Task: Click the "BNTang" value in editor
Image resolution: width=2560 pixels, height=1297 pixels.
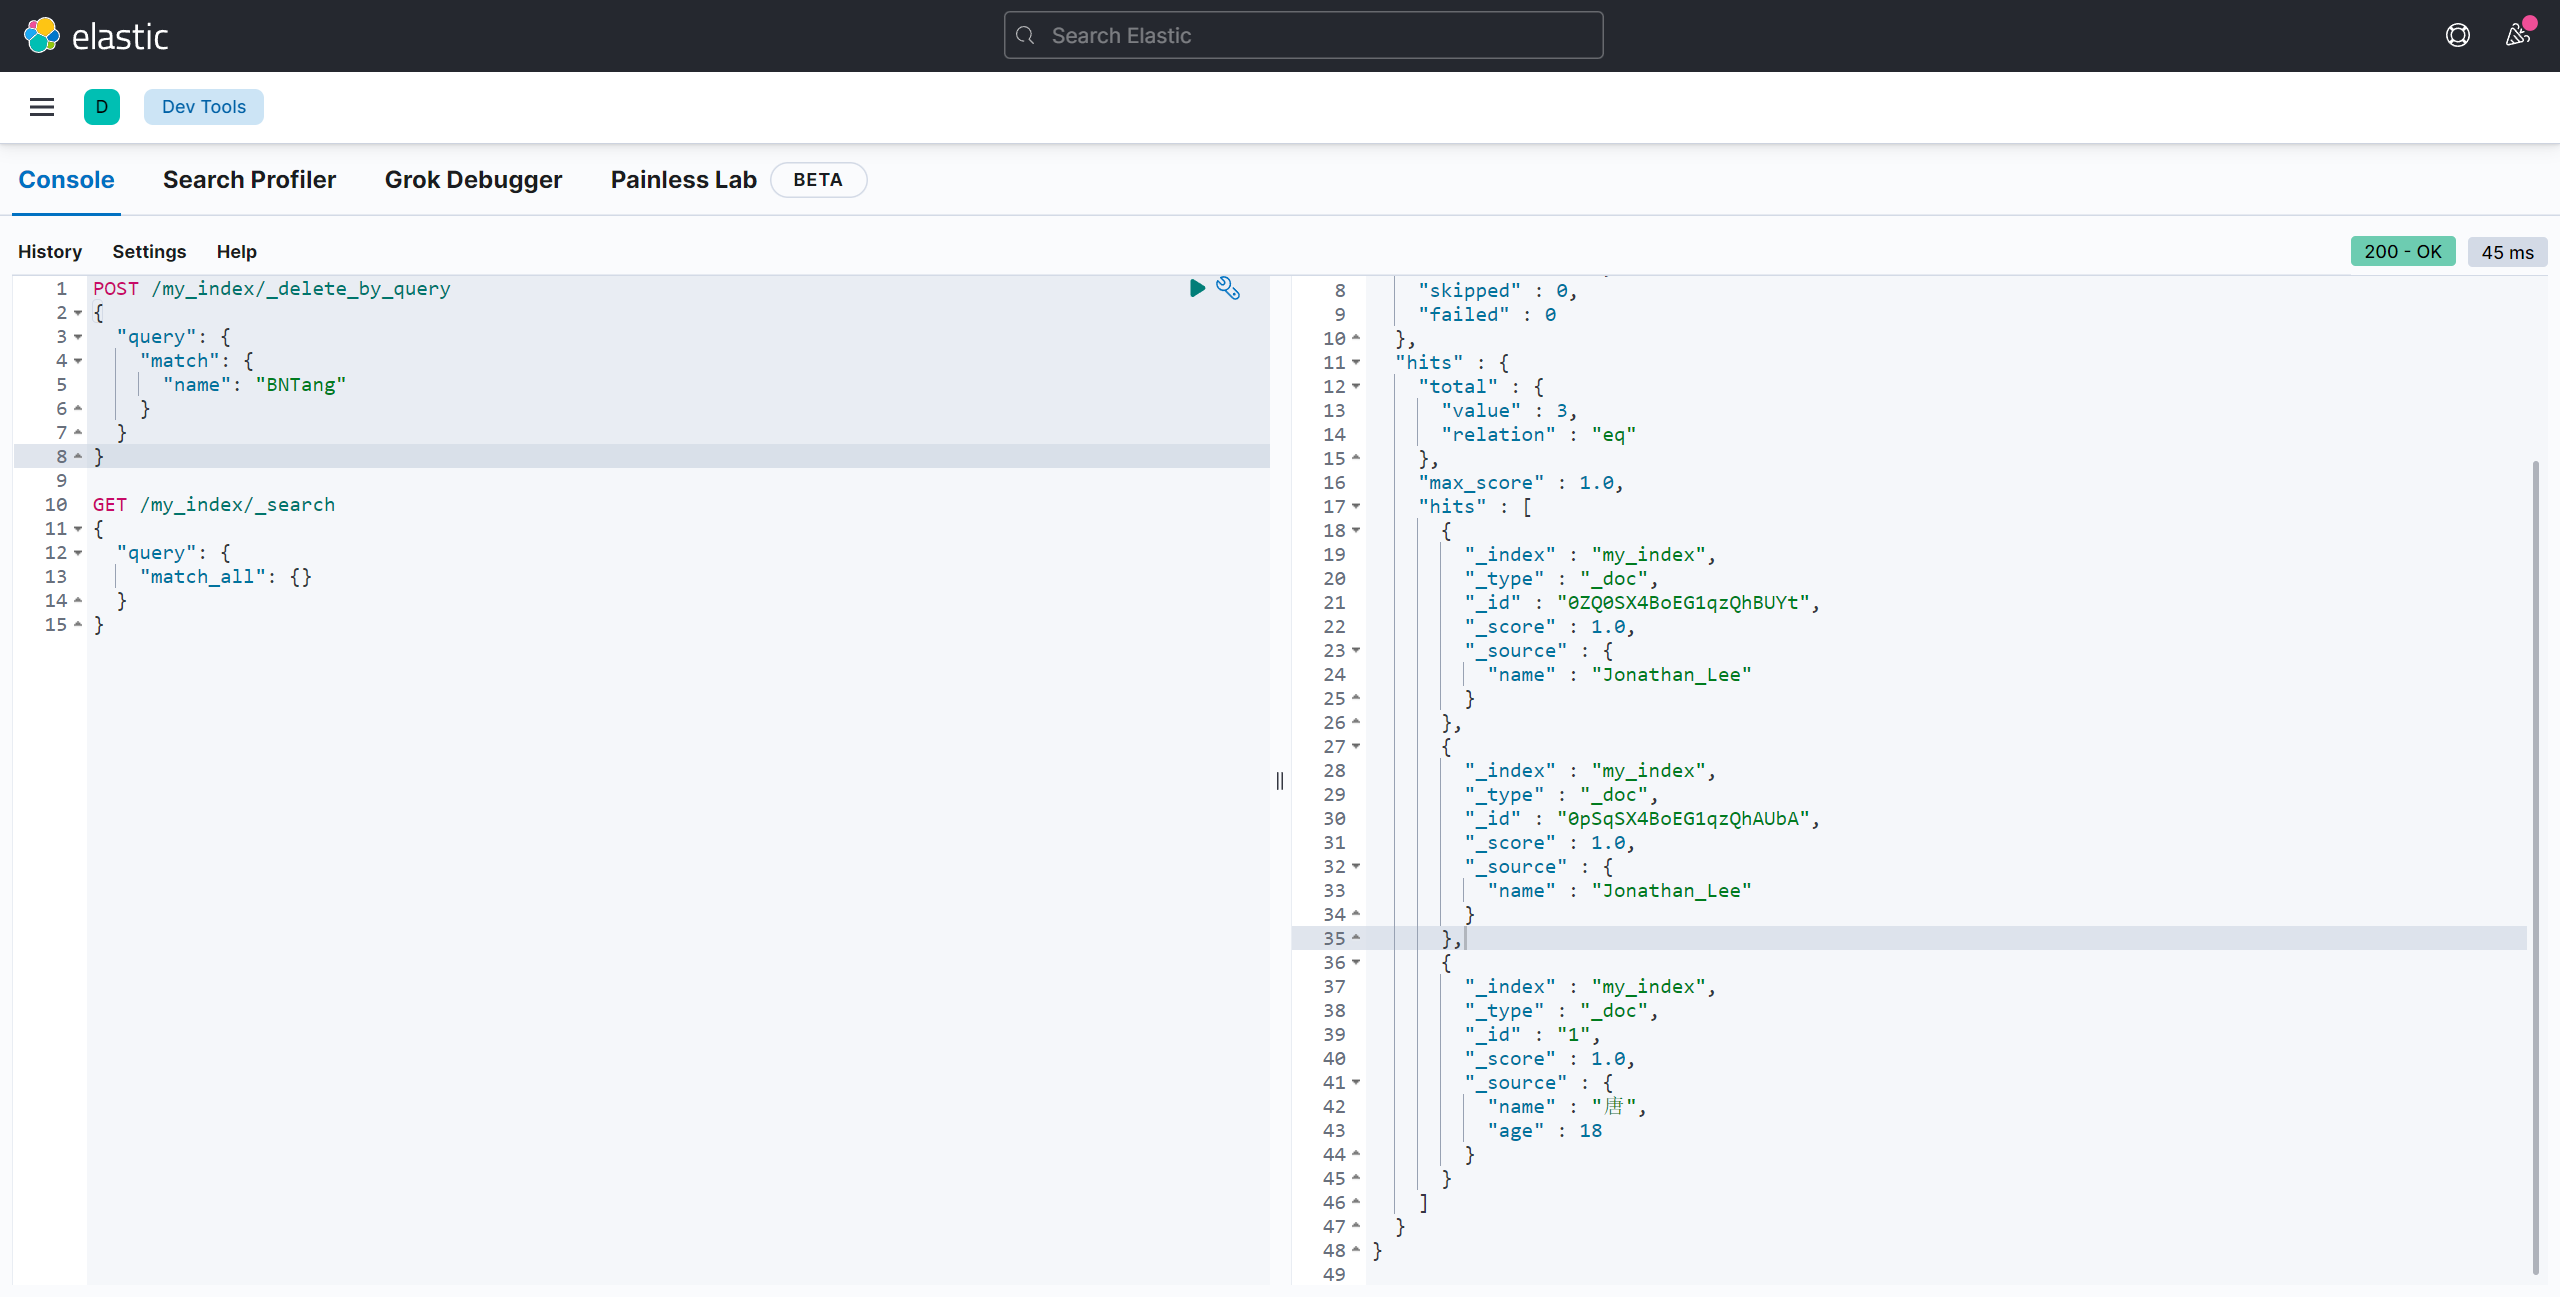Action: (x=301, y=385)
